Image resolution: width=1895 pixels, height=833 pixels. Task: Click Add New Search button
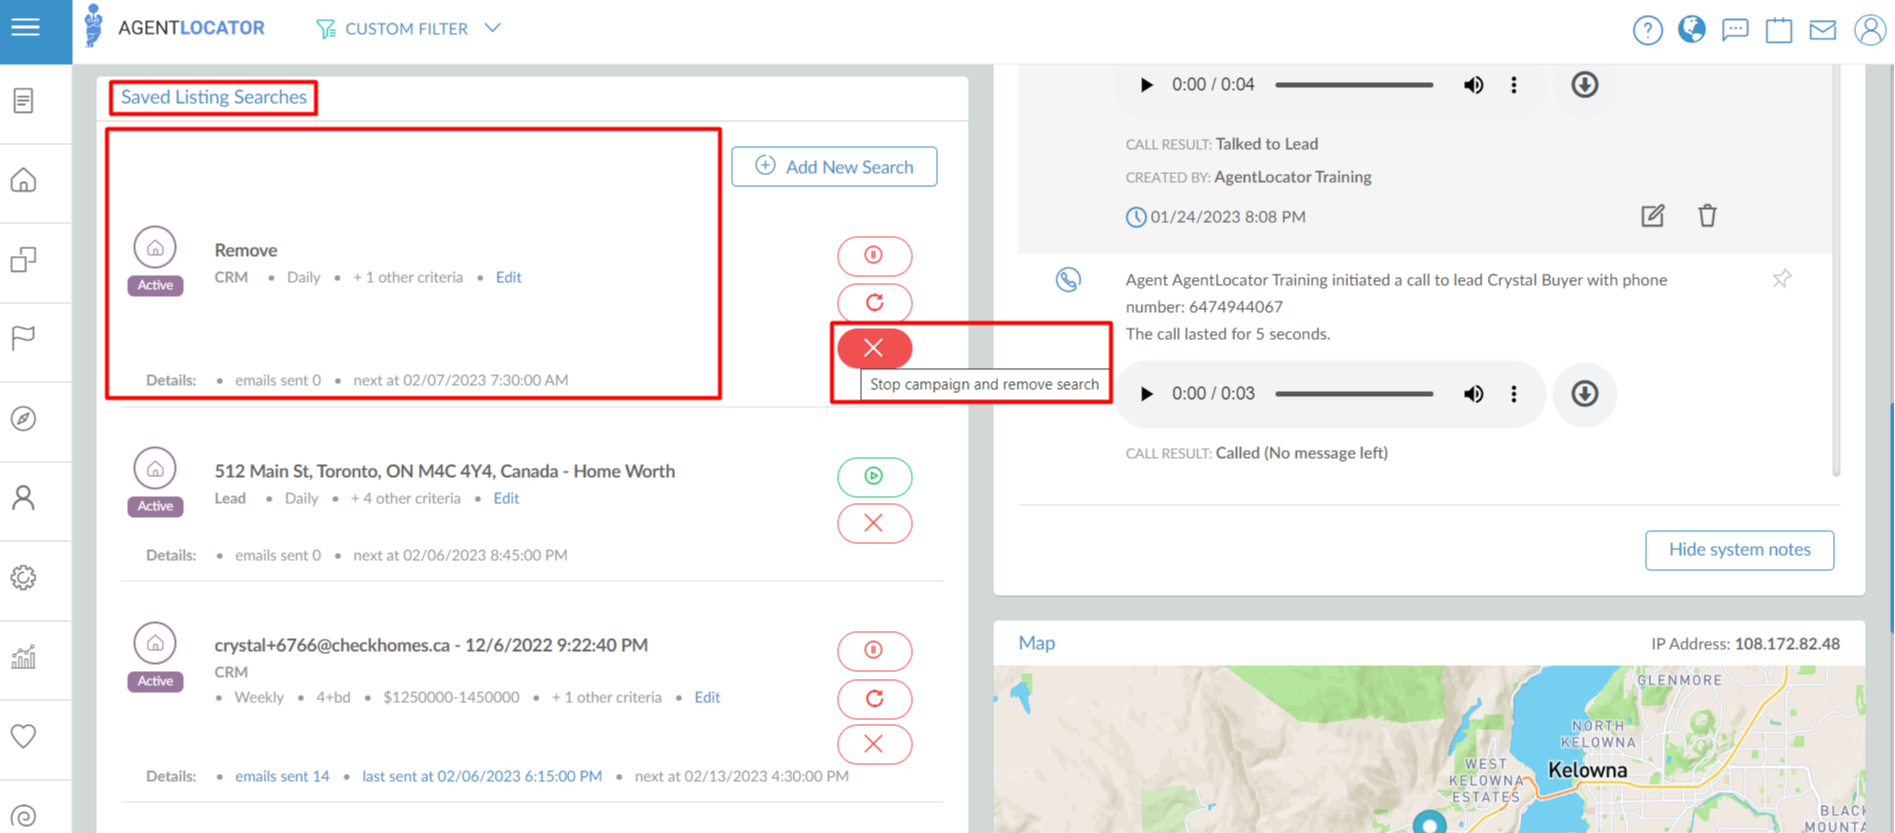(834, 166)
